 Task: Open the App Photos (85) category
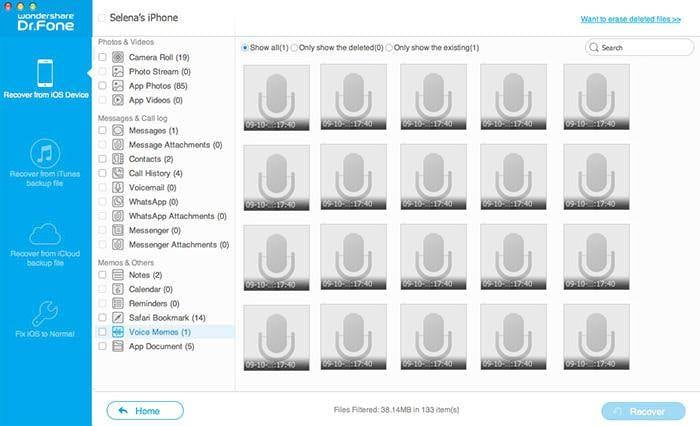point(158,86)
